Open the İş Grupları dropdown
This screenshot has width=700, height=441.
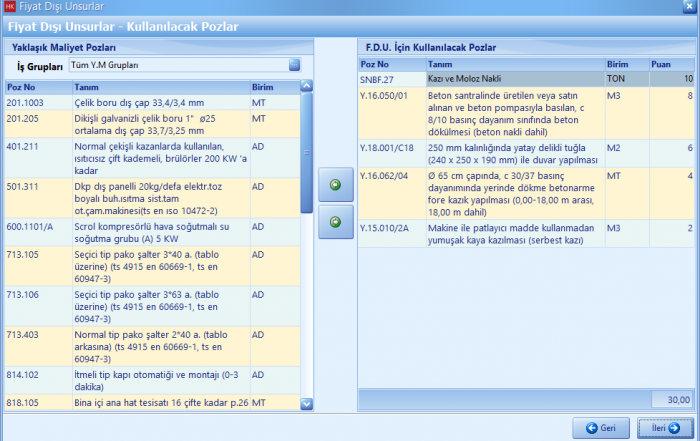(x=294, y=65)
